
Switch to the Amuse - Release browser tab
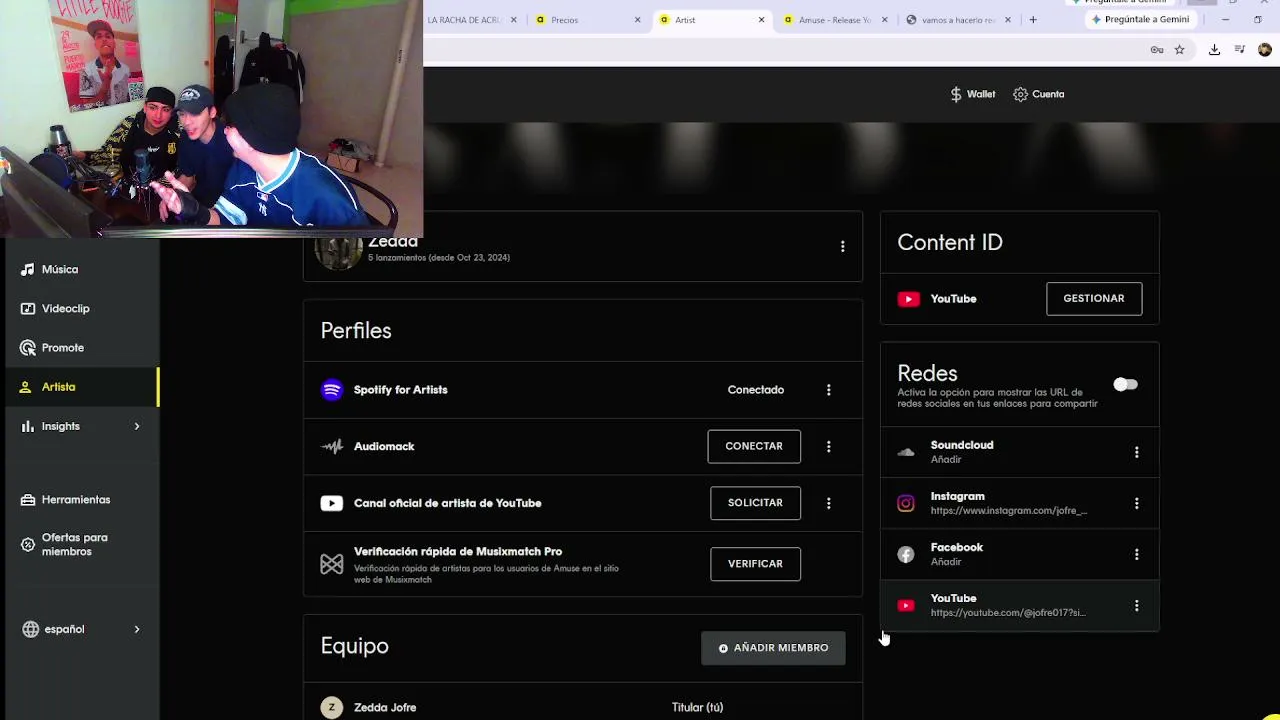pos(834,20)
